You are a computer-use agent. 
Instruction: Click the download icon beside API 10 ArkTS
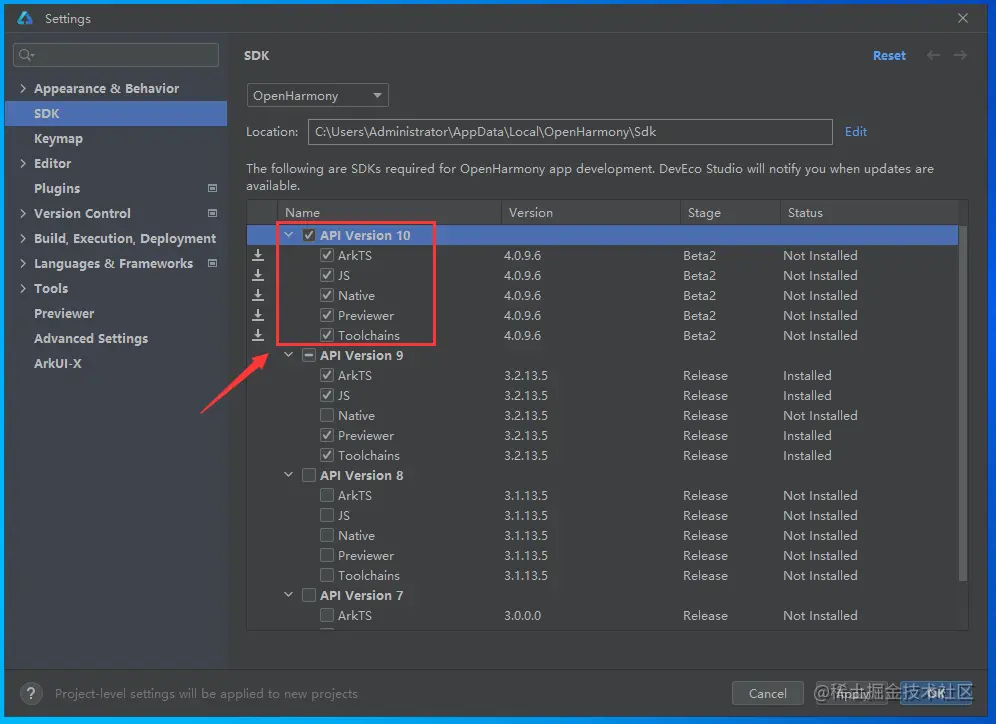pyautogui.click(x=258, y=255)
